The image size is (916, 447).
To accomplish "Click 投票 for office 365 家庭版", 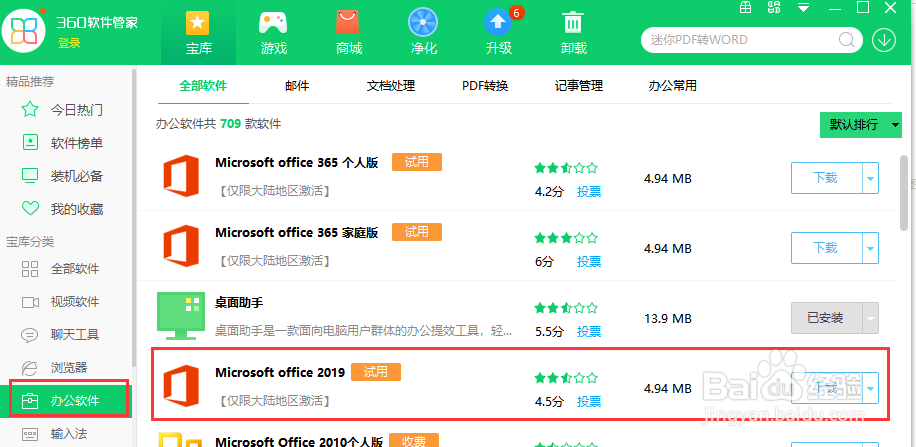I will (x=589, y=262).
